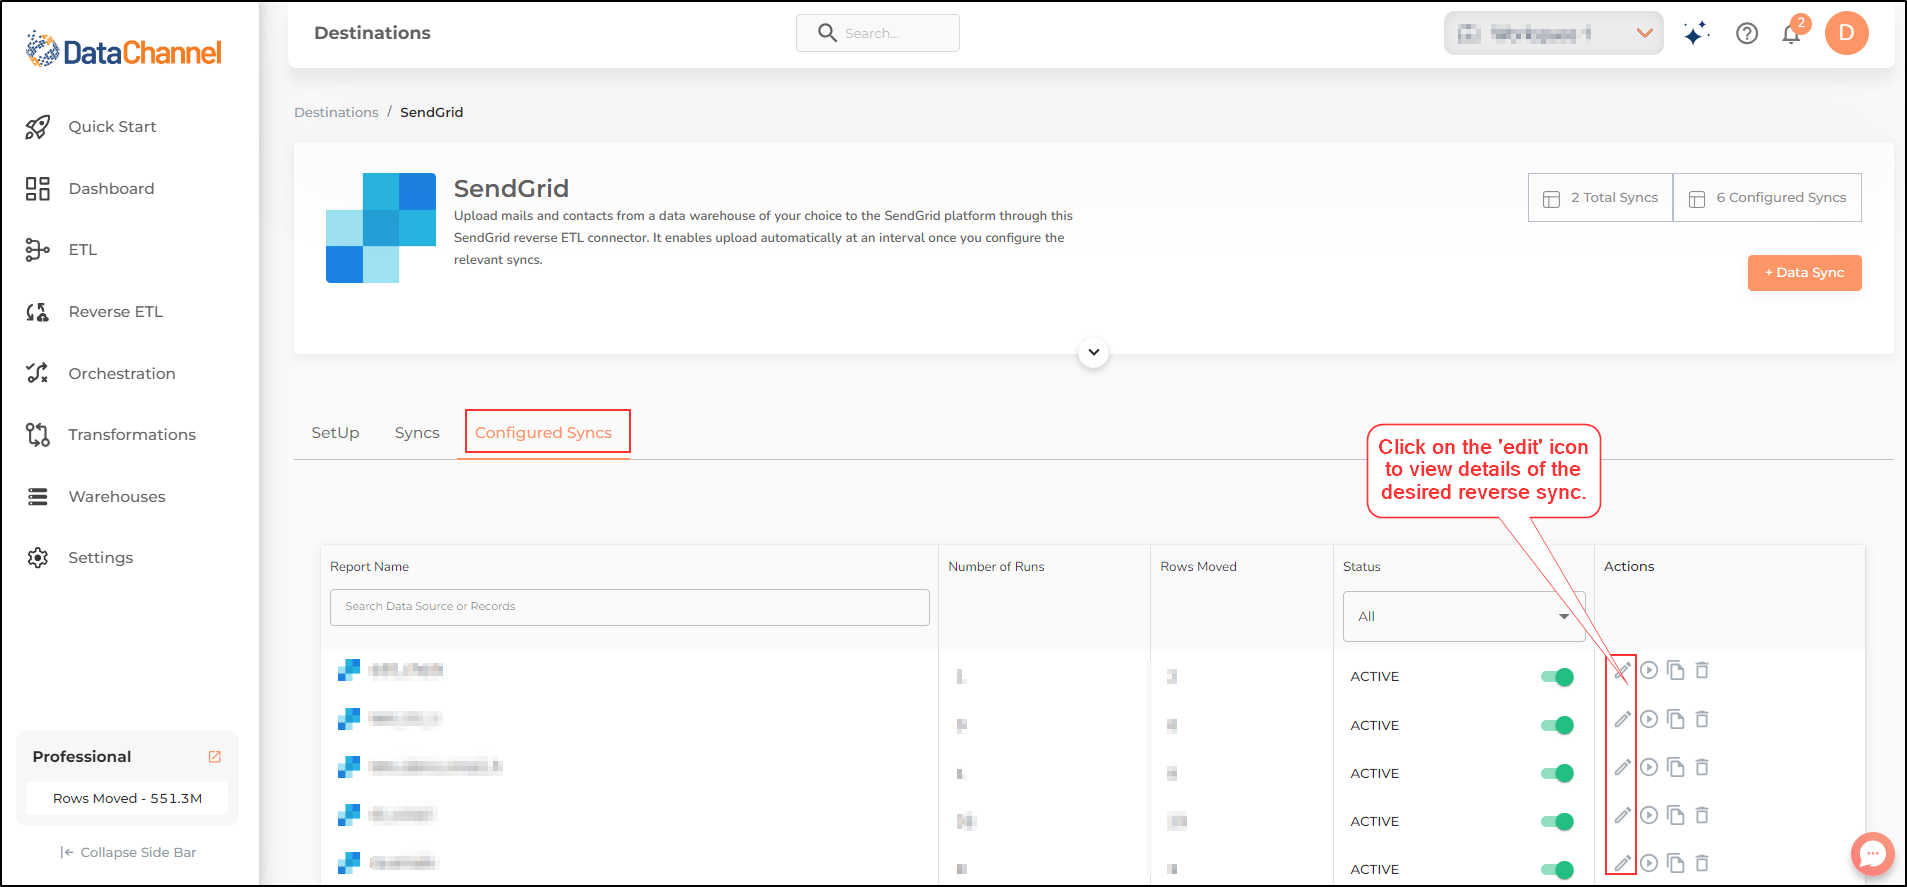
Task: Delete the second row's sync
Action: (1702, 719)
